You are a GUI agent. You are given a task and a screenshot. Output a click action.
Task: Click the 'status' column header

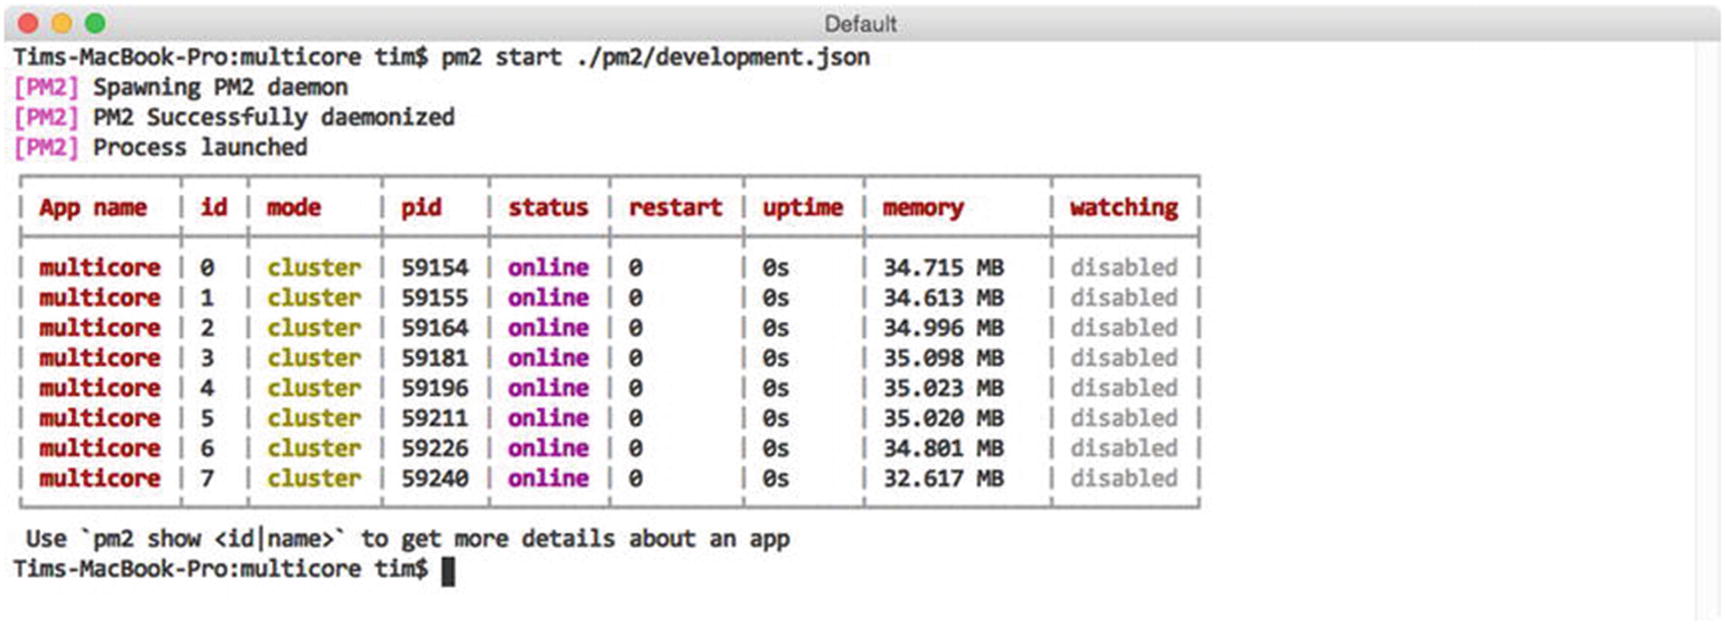point(548,208)
